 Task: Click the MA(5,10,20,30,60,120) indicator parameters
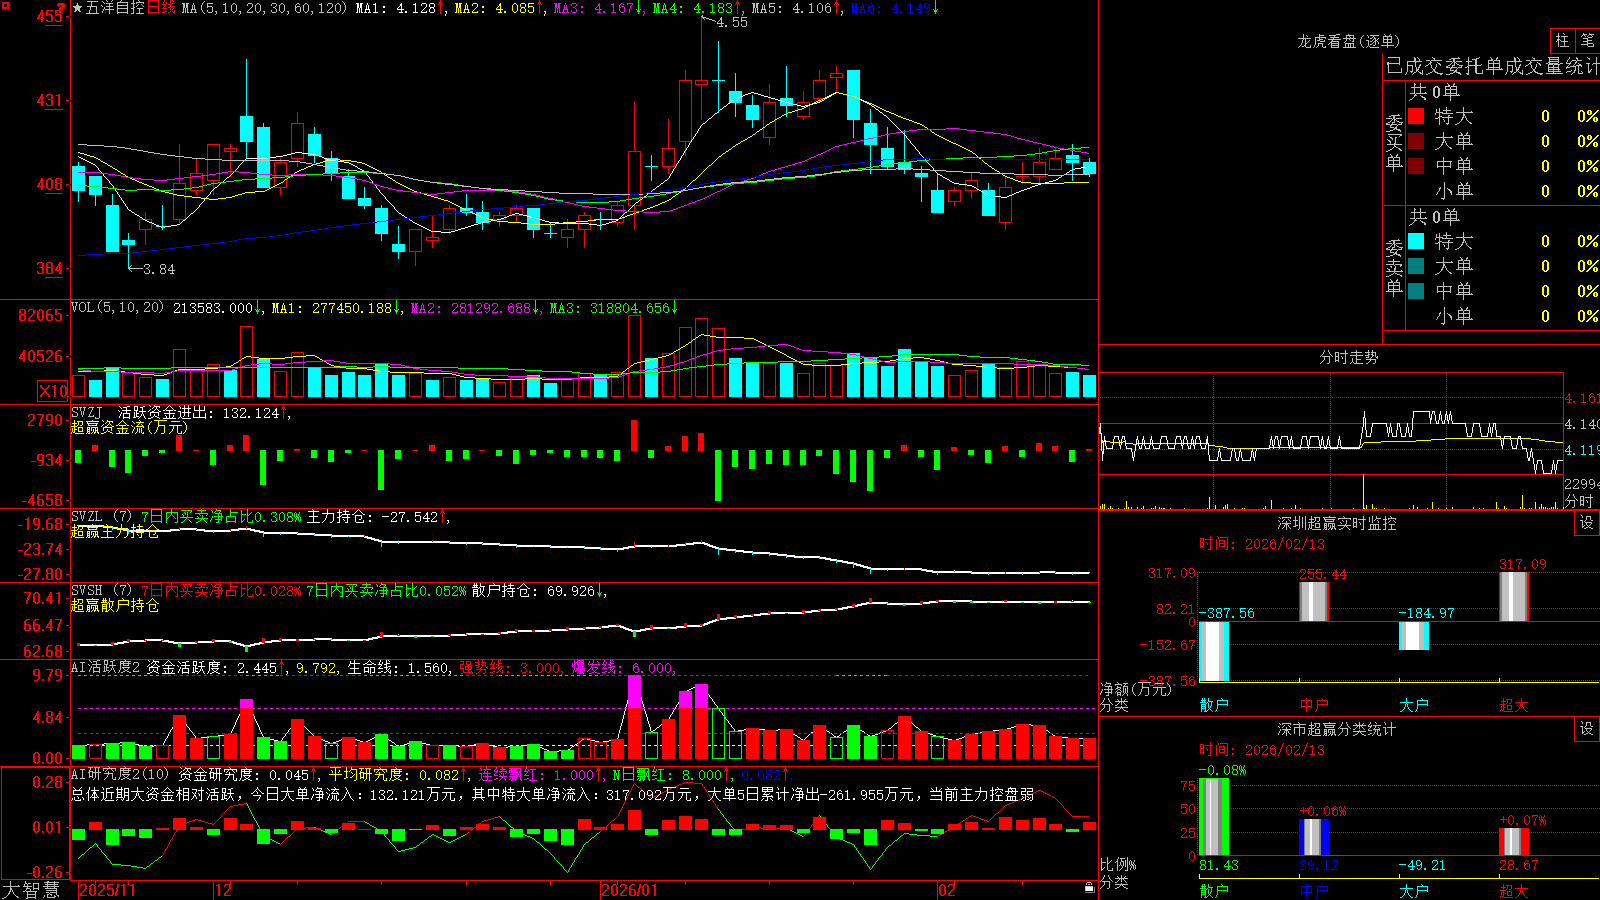(x=264, y=8)
